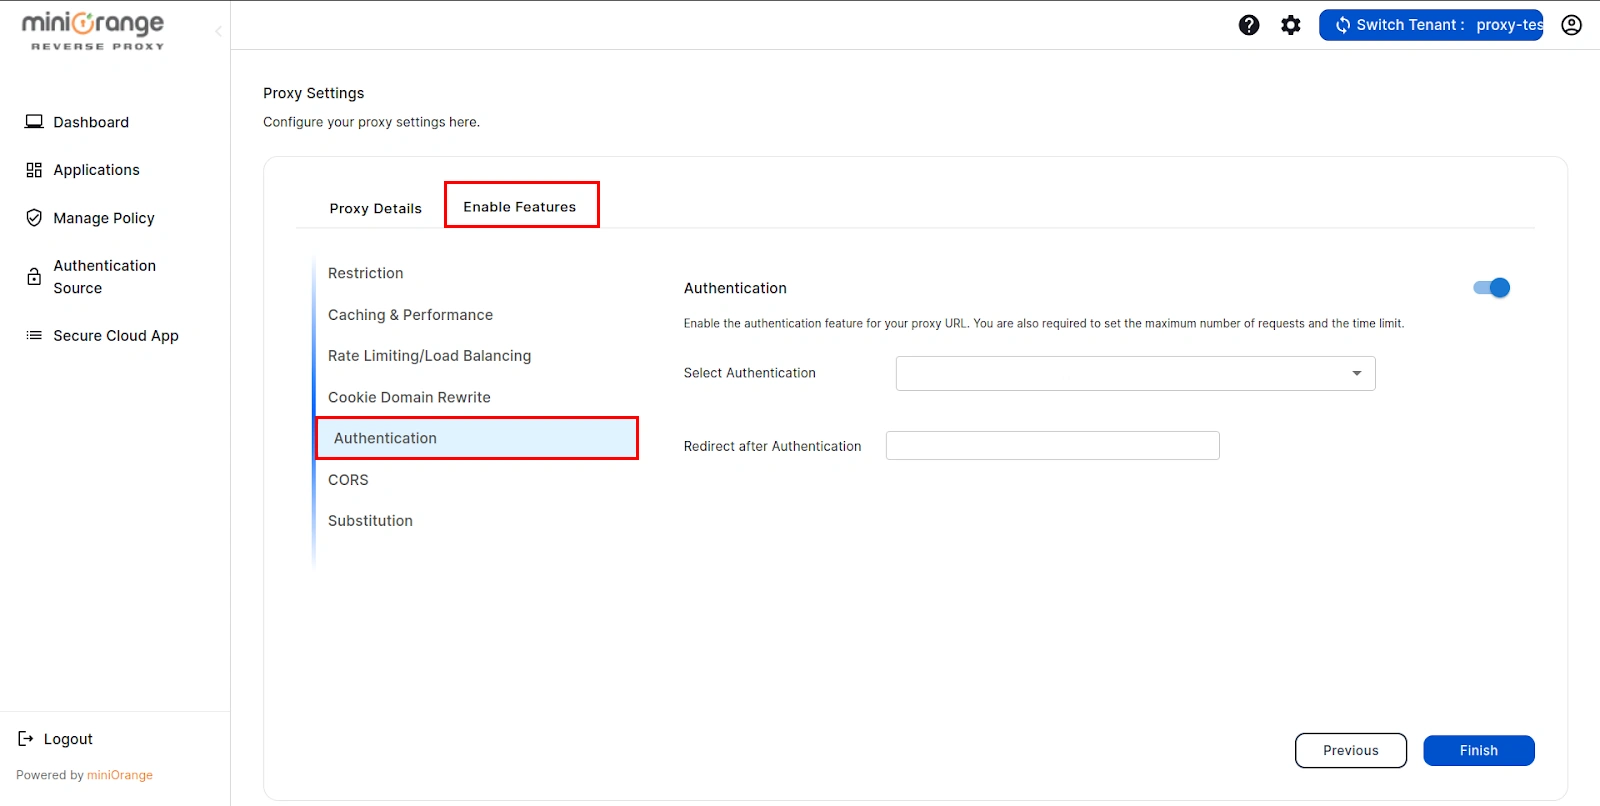Open the settings gear icon
The width and height of the screenshot is (1600, 806).
click(1291, 25)
